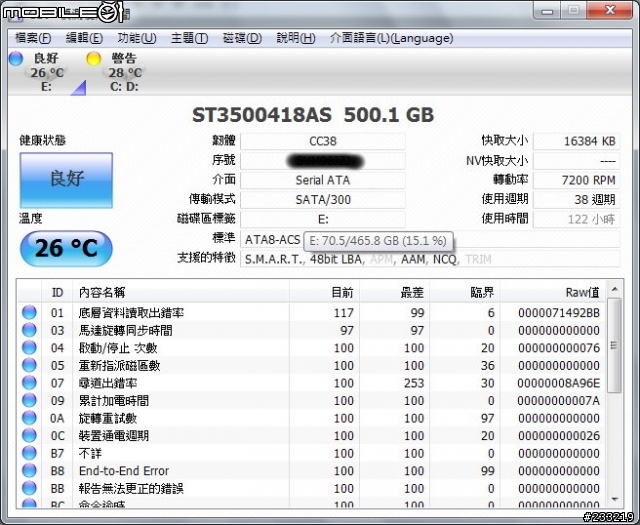Click the 良好 26 °C disk entry

point(46,72)
